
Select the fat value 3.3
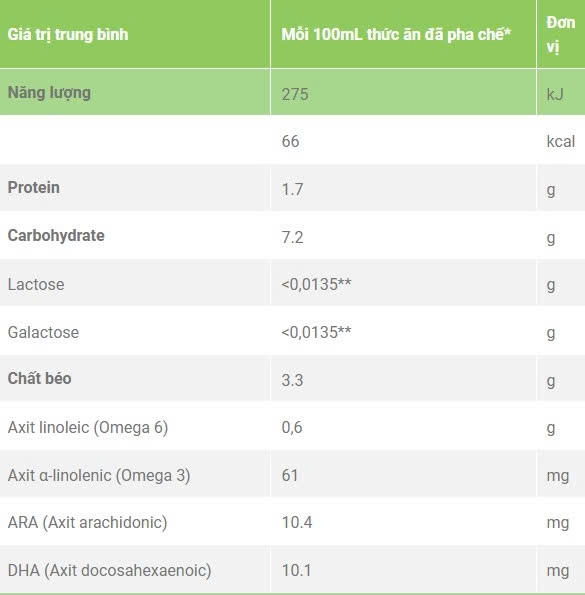(292, 380)
